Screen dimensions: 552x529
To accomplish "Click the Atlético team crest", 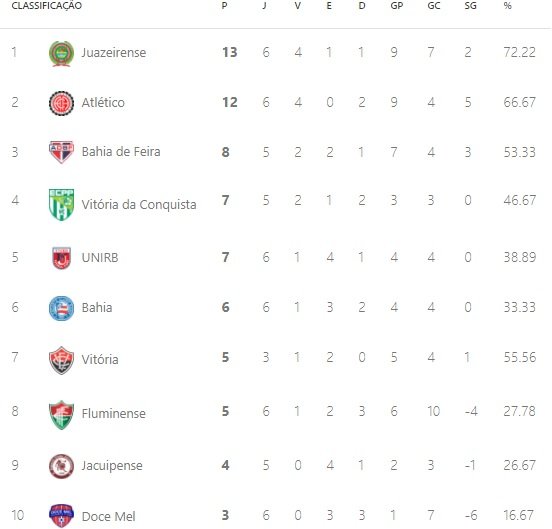I will 61,103.
